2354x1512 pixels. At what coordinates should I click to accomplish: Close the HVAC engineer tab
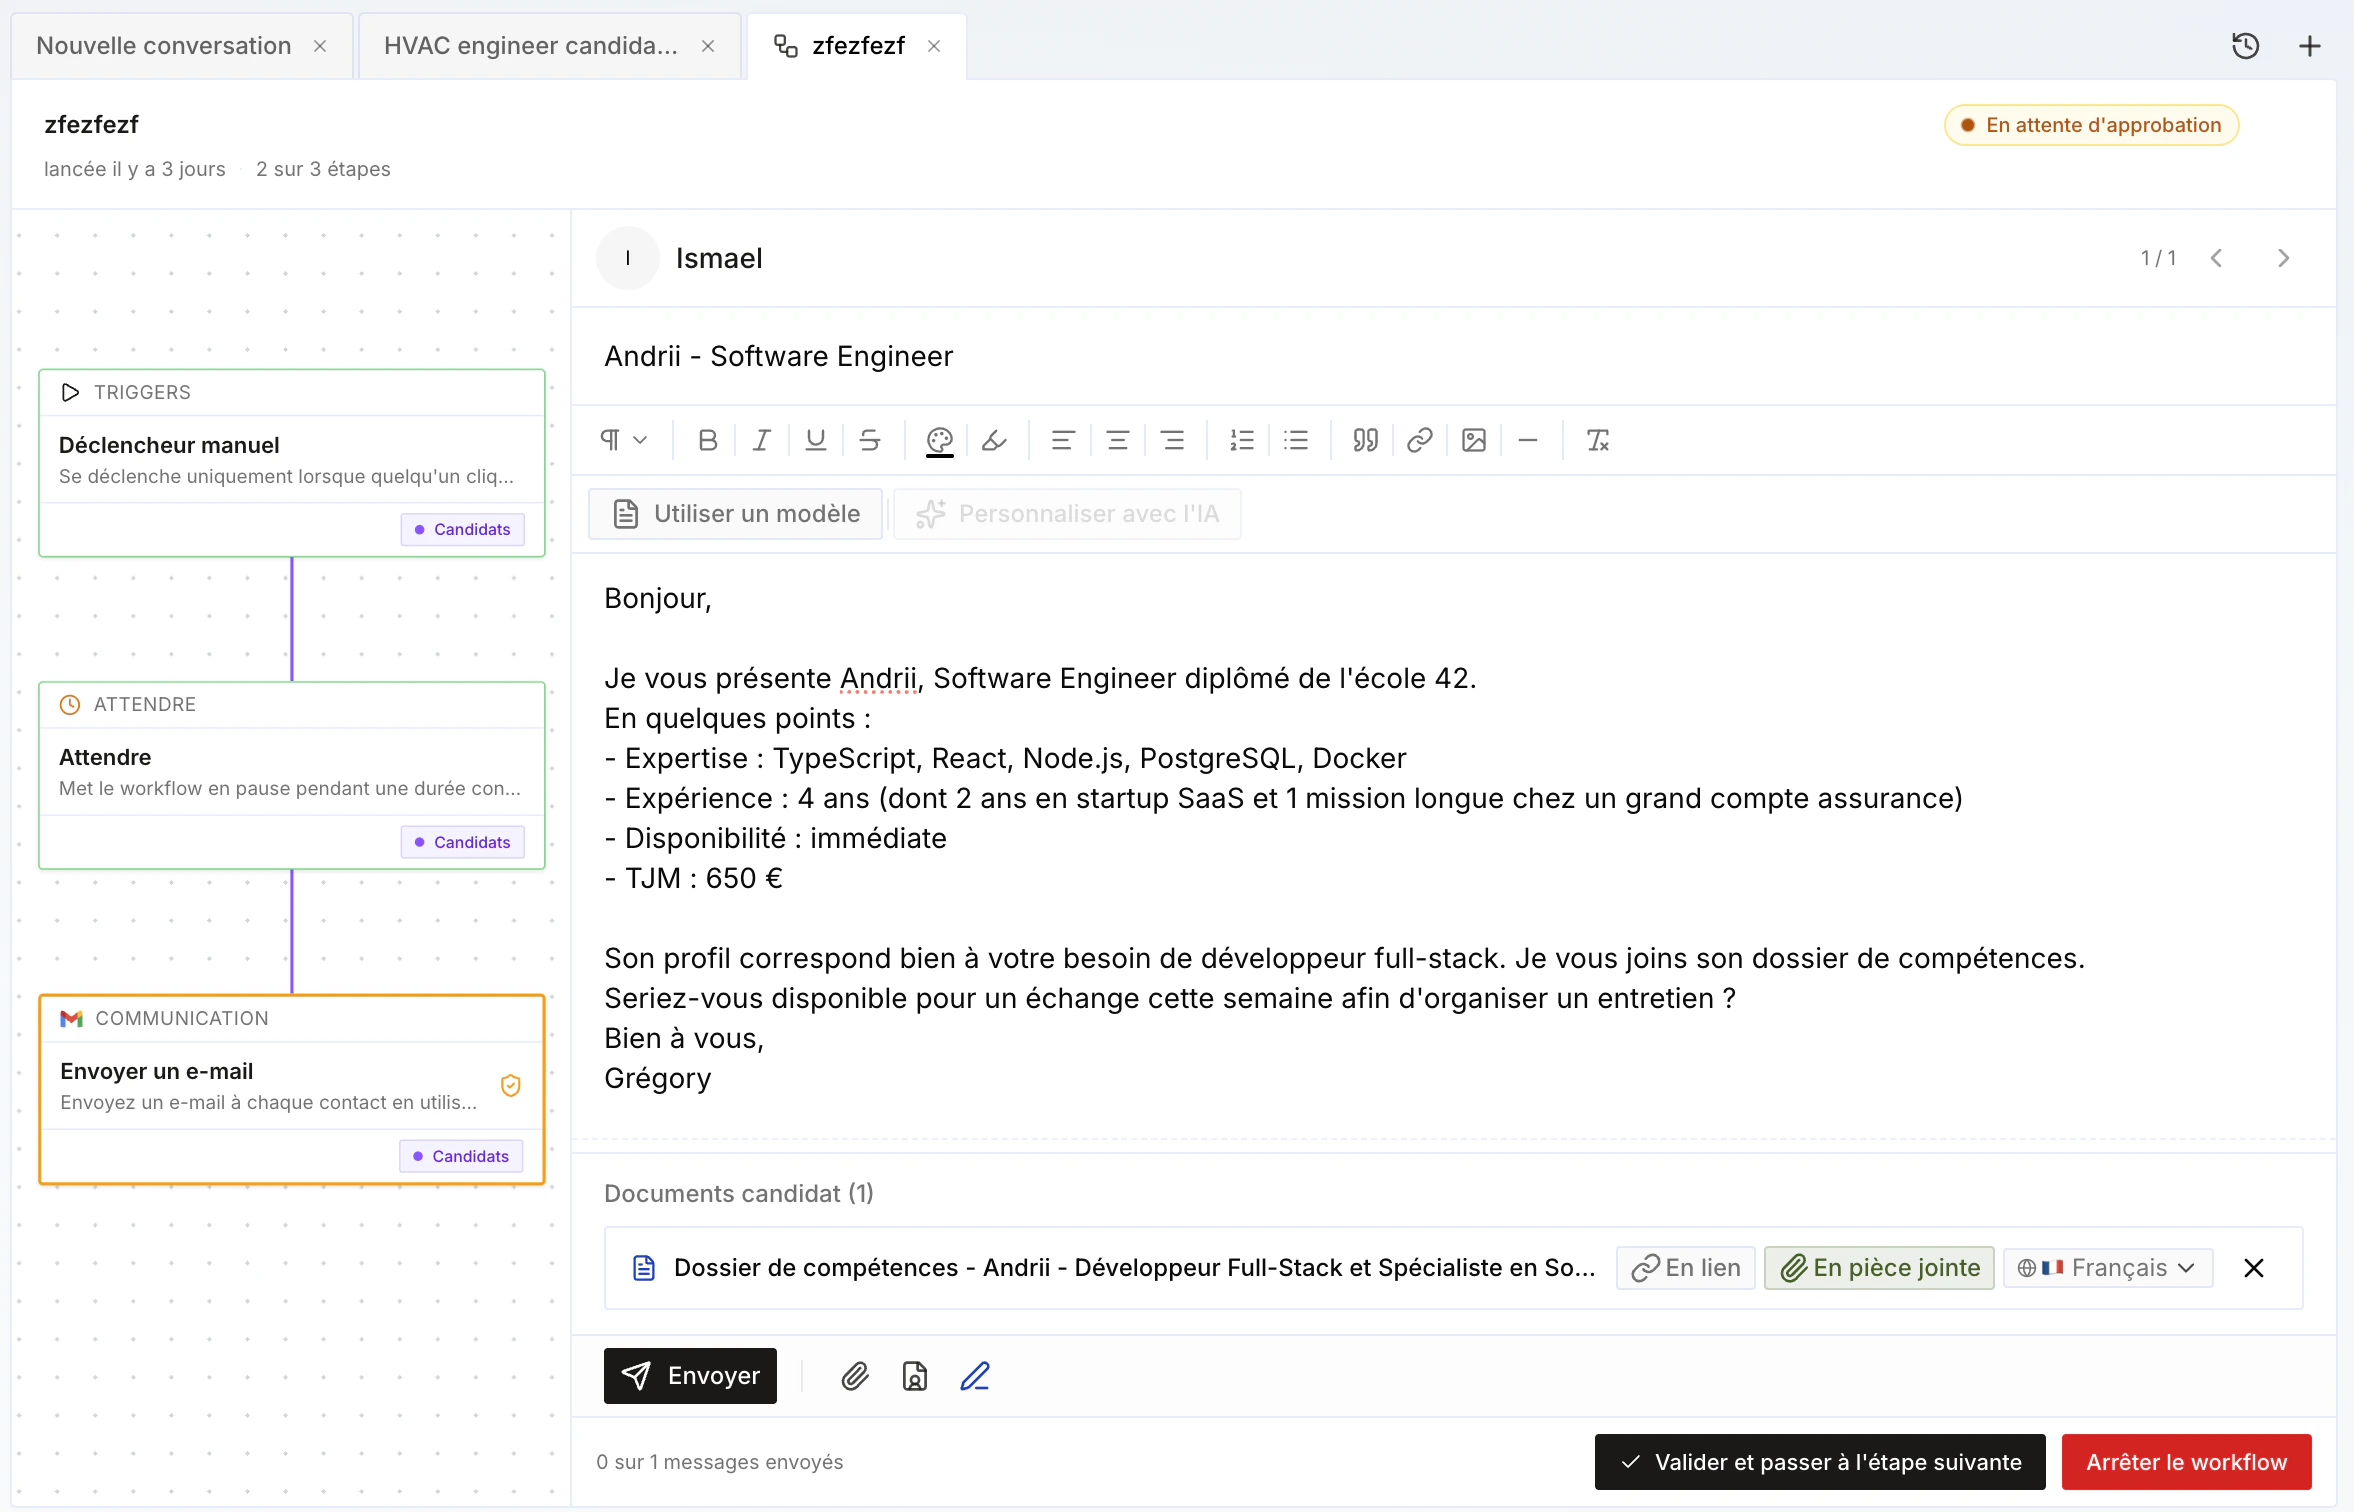[708, 46]
